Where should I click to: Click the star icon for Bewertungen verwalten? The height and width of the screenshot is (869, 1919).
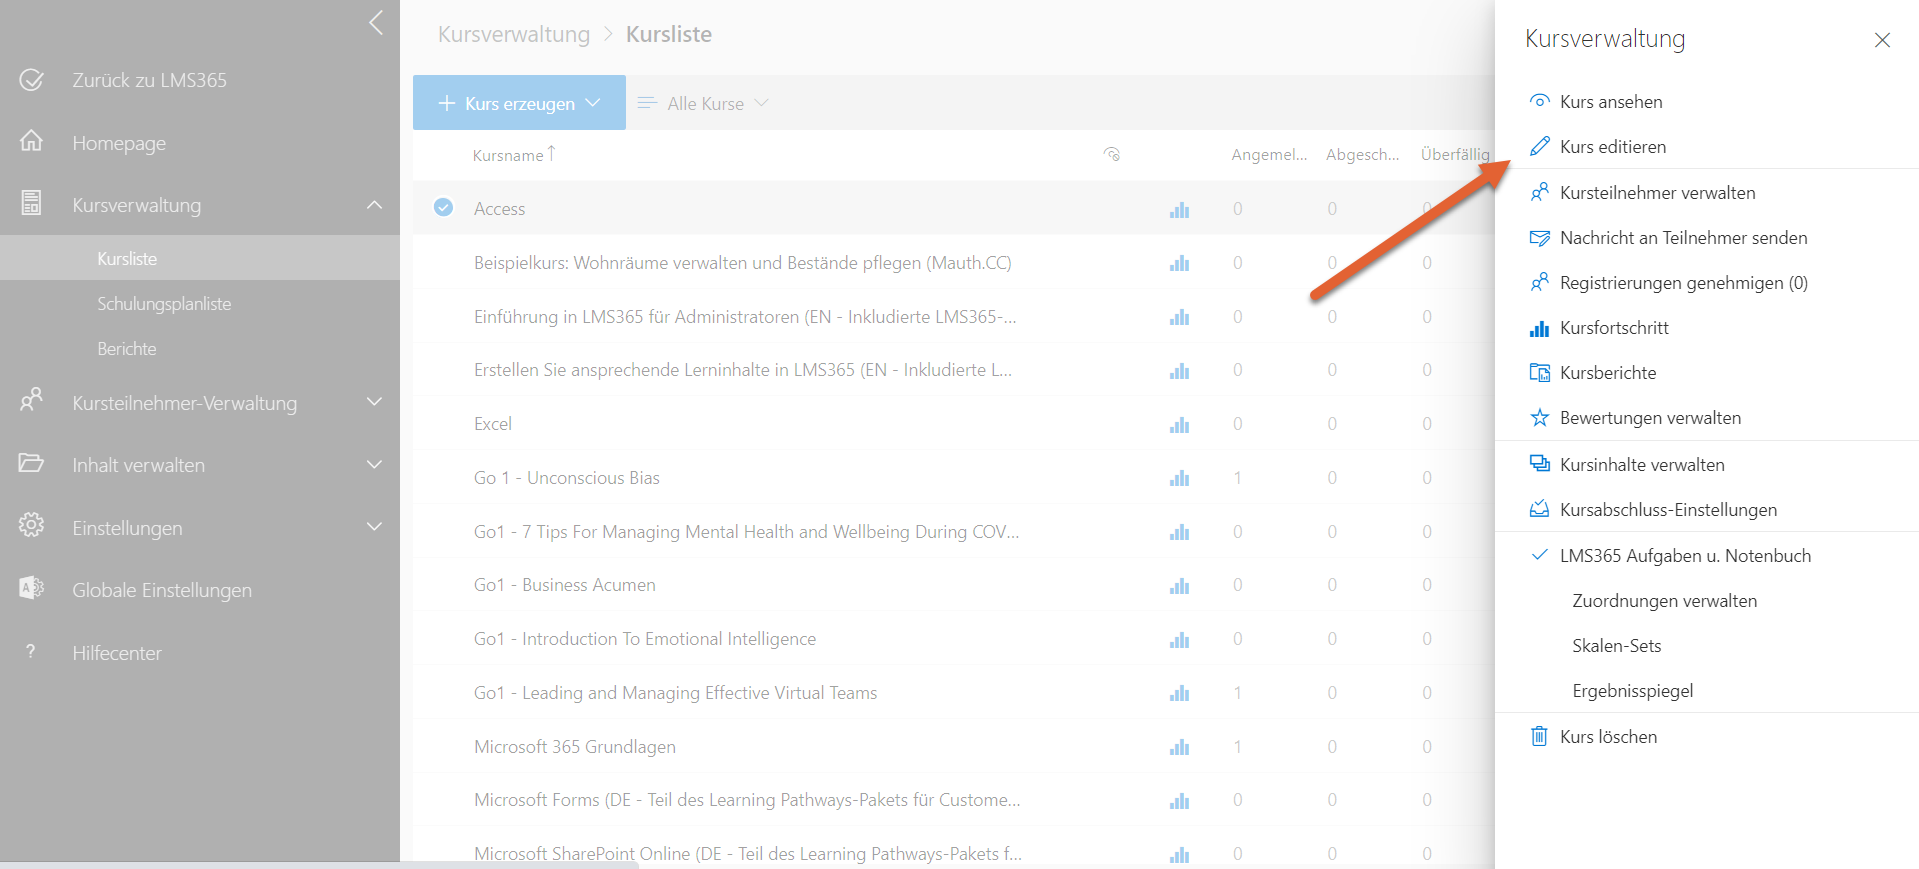pos(1539,418)
